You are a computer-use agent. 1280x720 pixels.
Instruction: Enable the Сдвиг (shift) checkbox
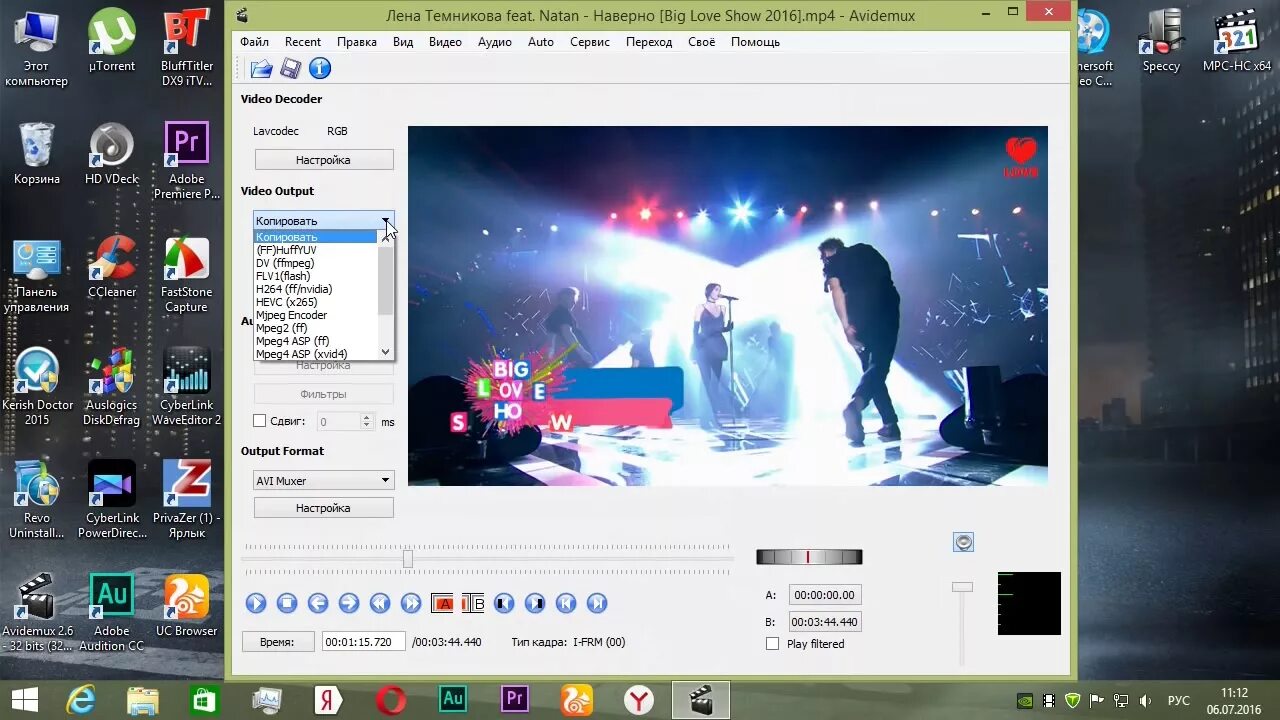259,422
